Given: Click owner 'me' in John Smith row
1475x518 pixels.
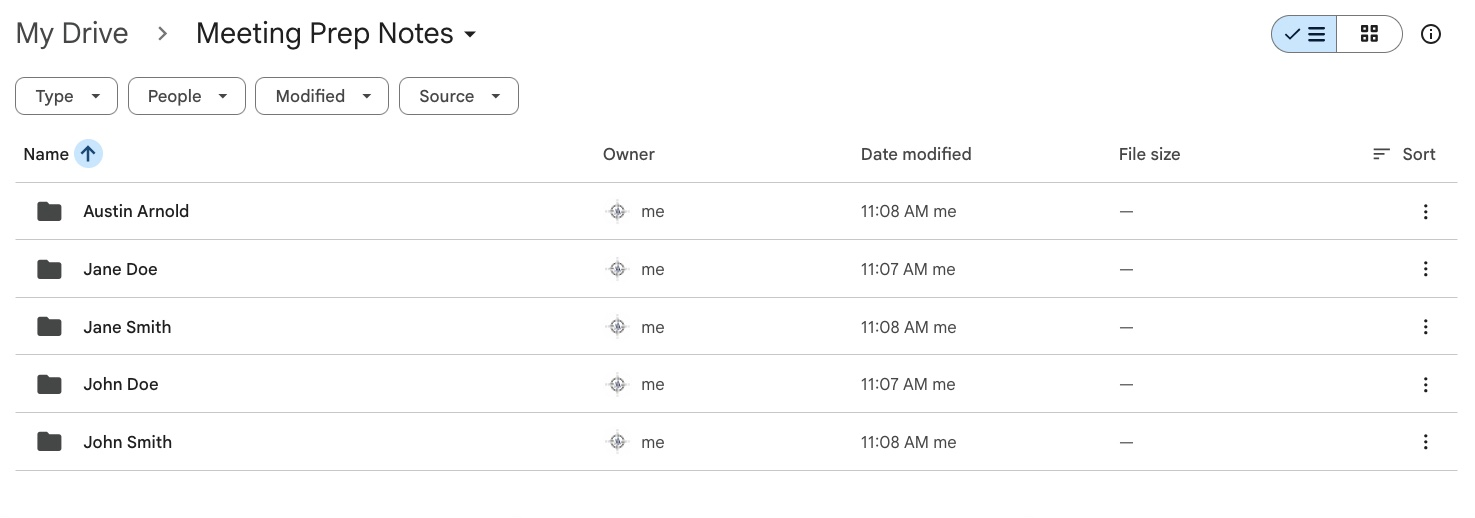Looking at the screenshot, I should coord(653,443).
